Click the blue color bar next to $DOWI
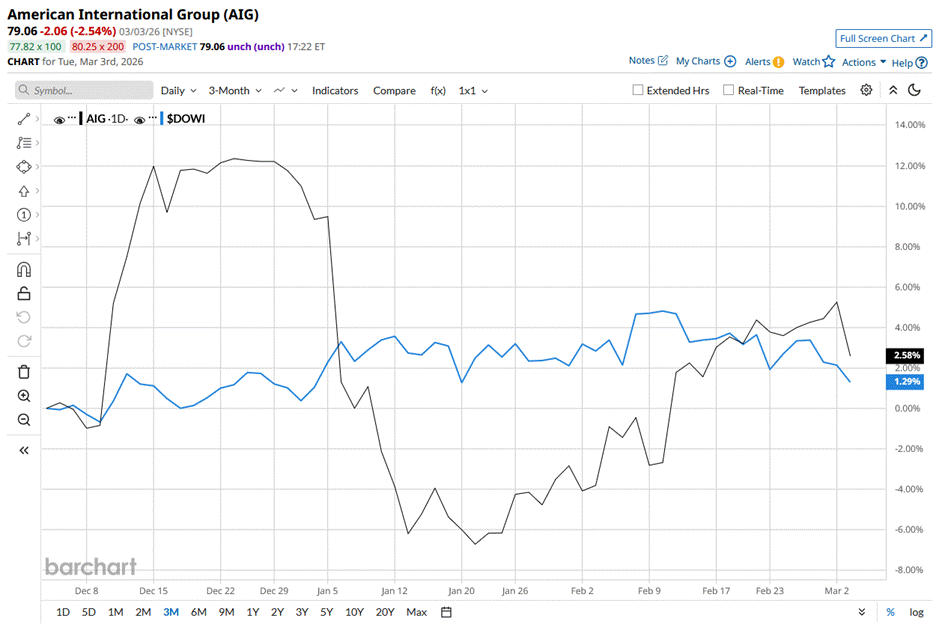The height and width of the screenshot is (624, 936). 163,118
